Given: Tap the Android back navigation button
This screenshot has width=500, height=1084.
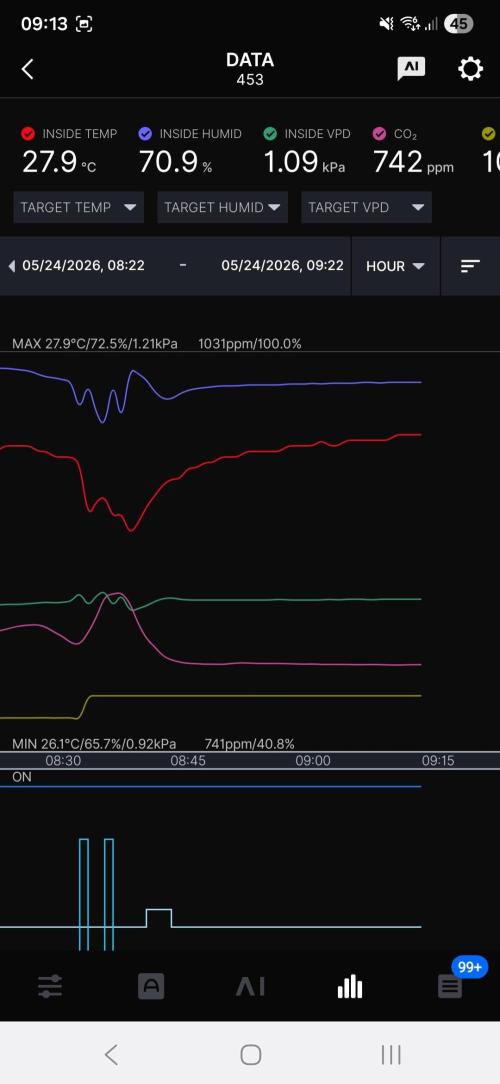Looking at the screenshot, I should click(x=111, y=1054).
